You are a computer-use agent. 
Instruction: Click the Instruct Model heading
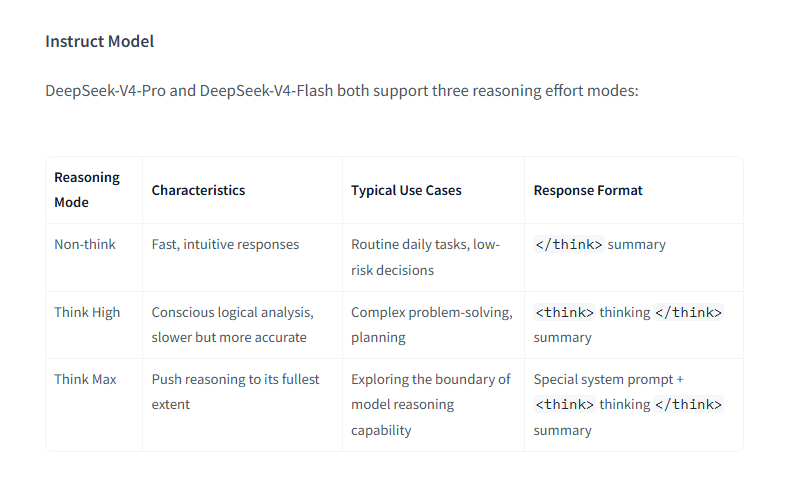[x=100, y=41]
